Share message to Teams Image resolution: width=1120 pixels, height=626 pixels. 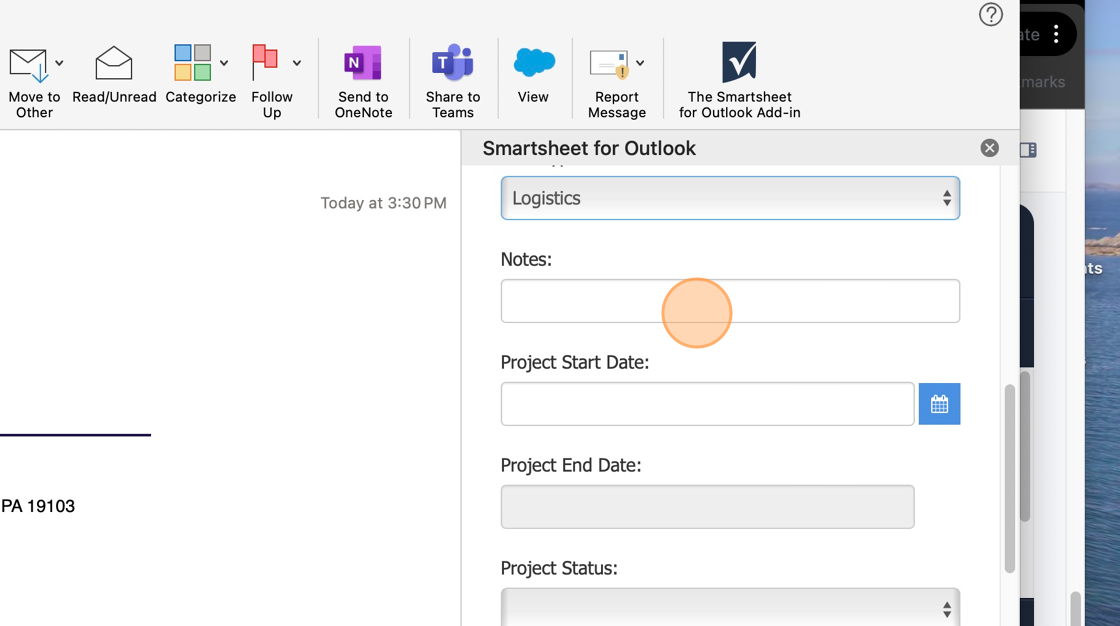tap(453, 80)
